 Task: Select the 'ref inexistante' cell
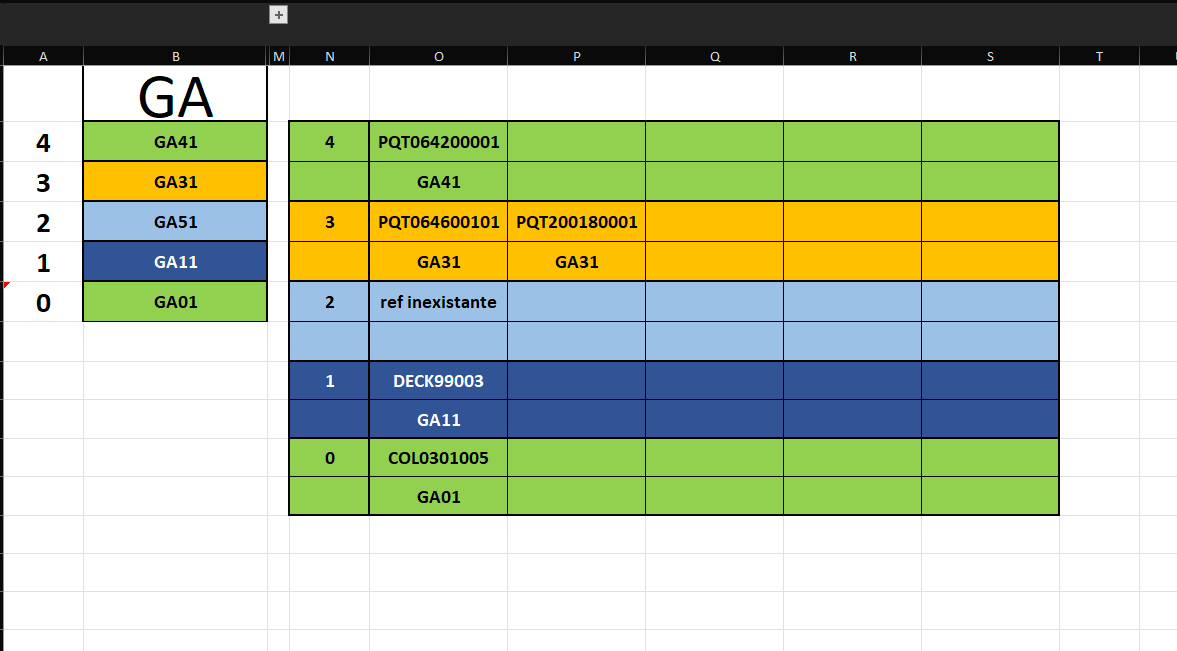tap(438, 302)
